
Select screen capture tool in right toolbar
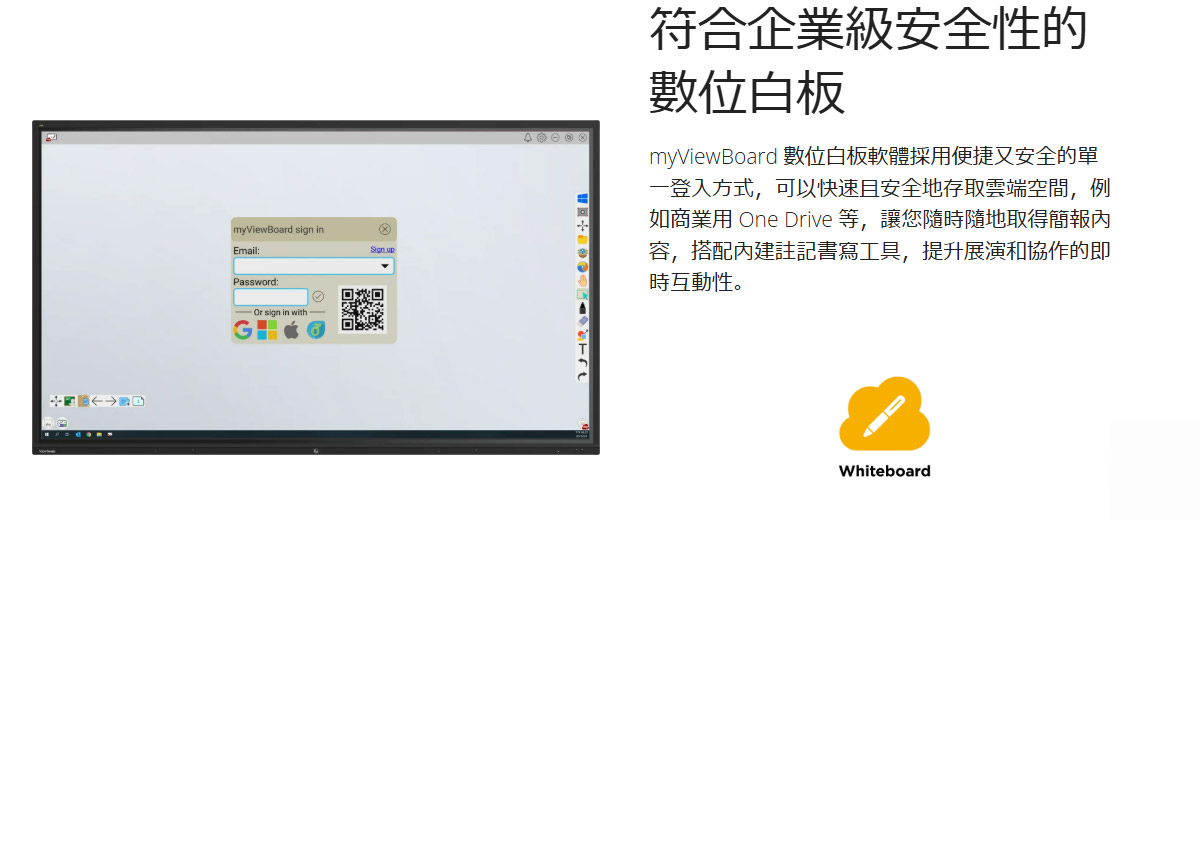582,212
